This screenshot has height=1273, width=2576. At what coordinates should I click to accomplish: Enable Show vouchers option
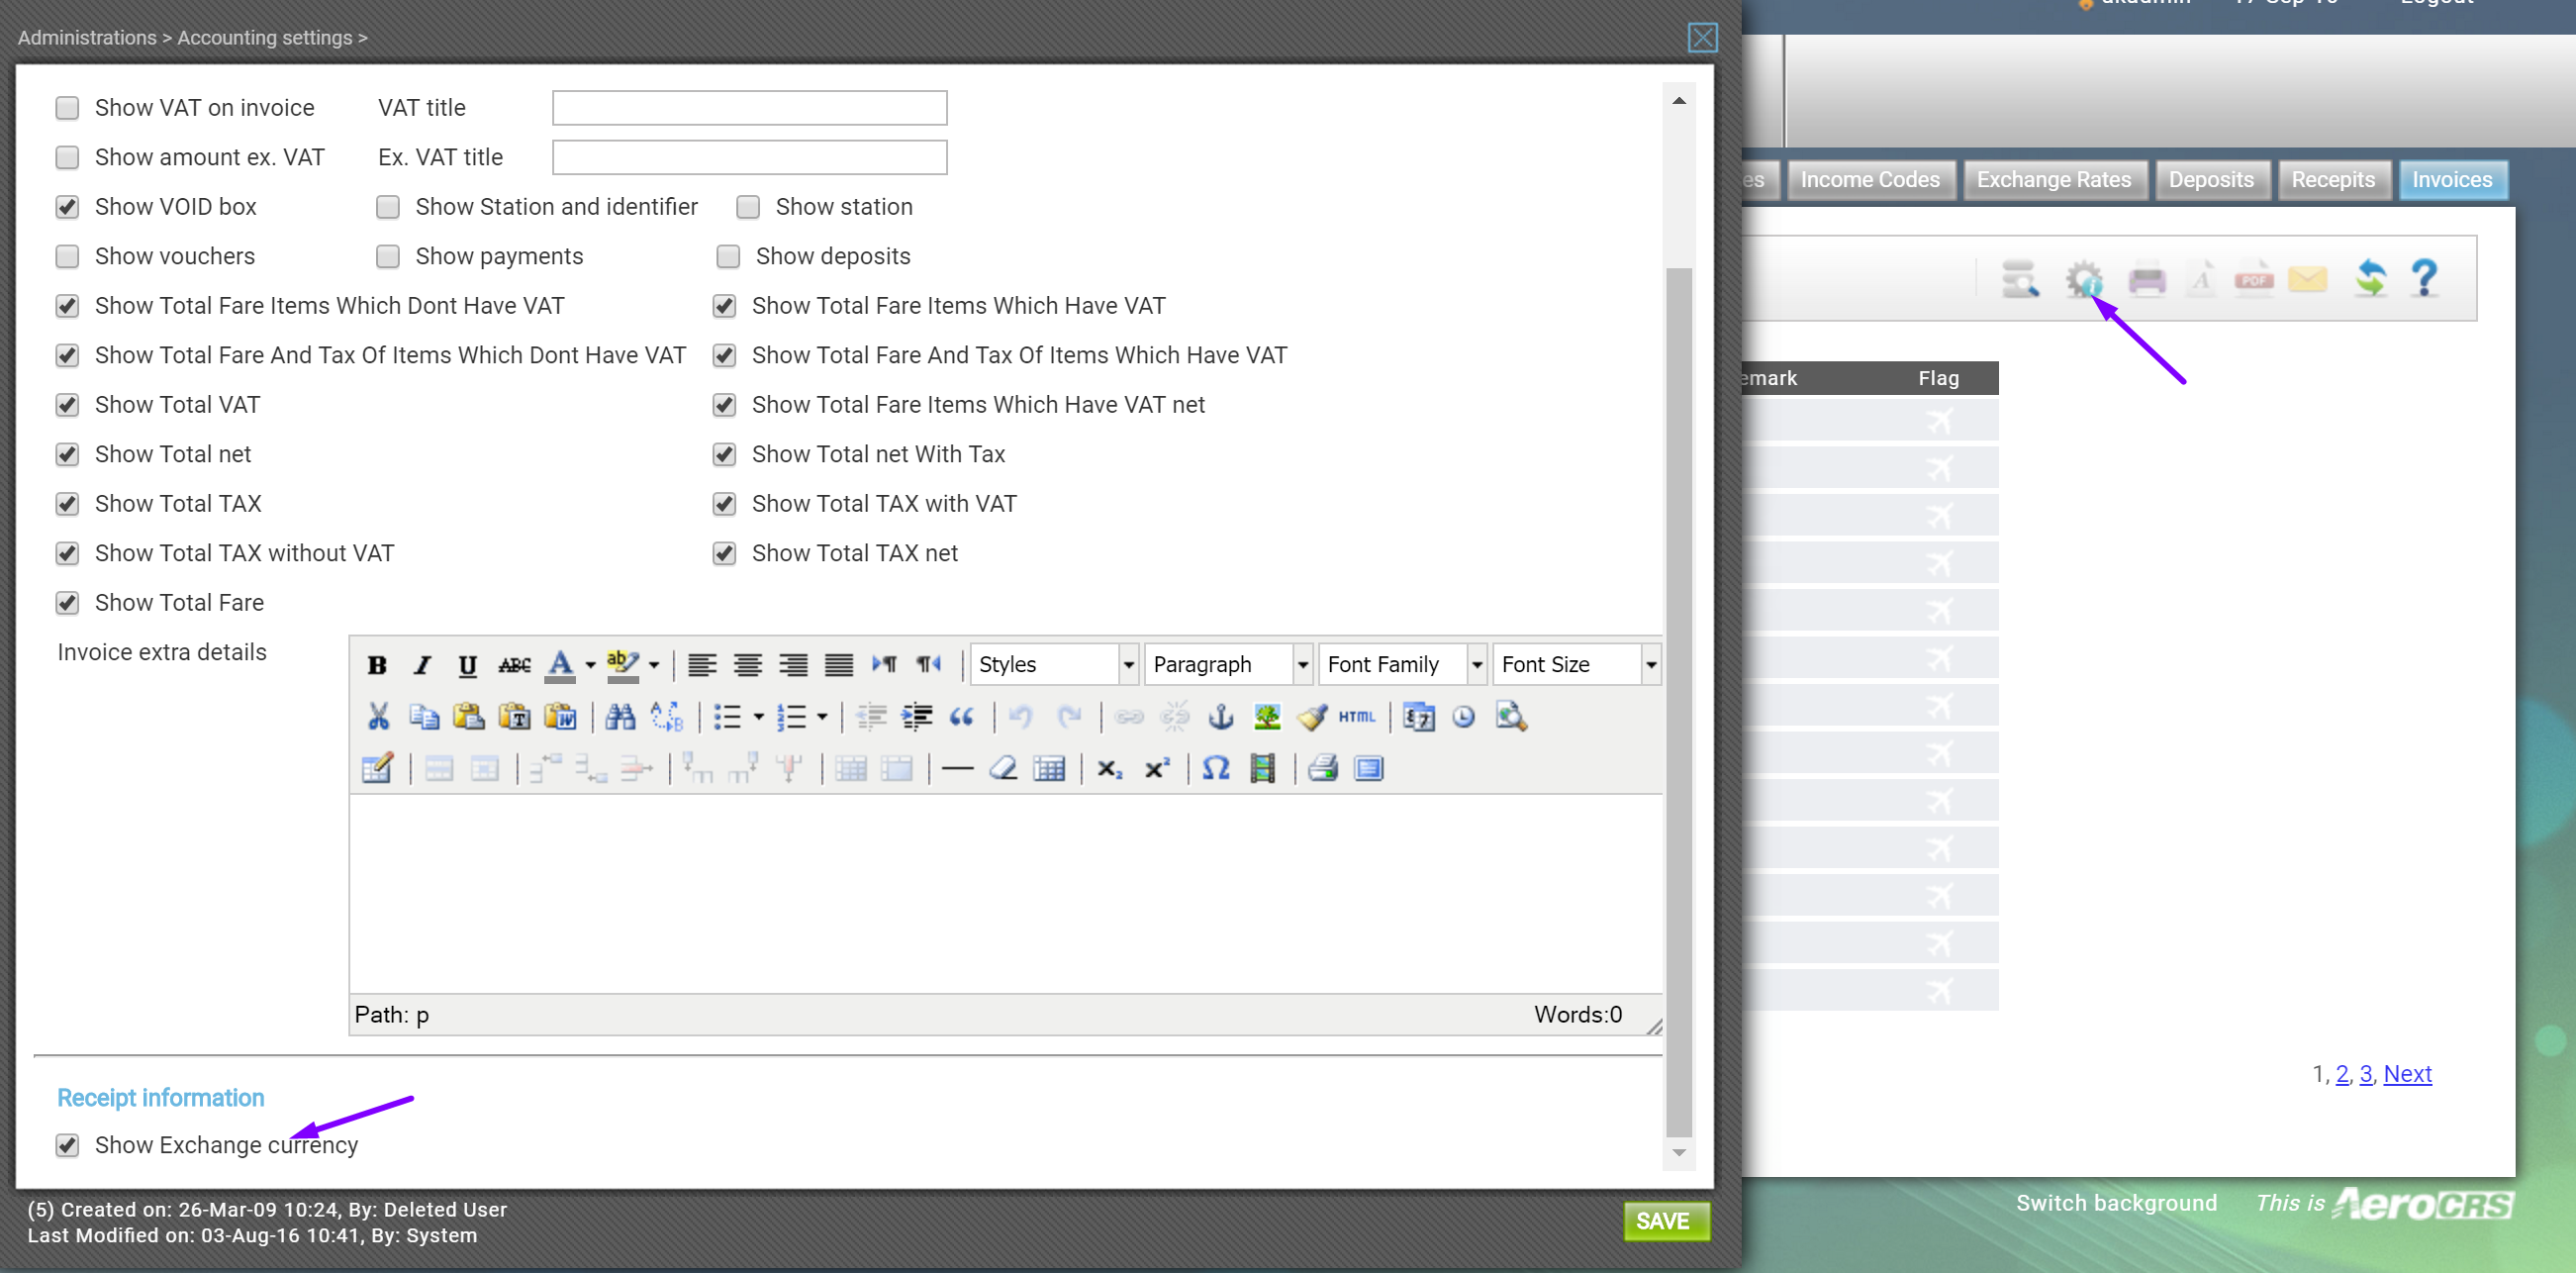point(67,257)
